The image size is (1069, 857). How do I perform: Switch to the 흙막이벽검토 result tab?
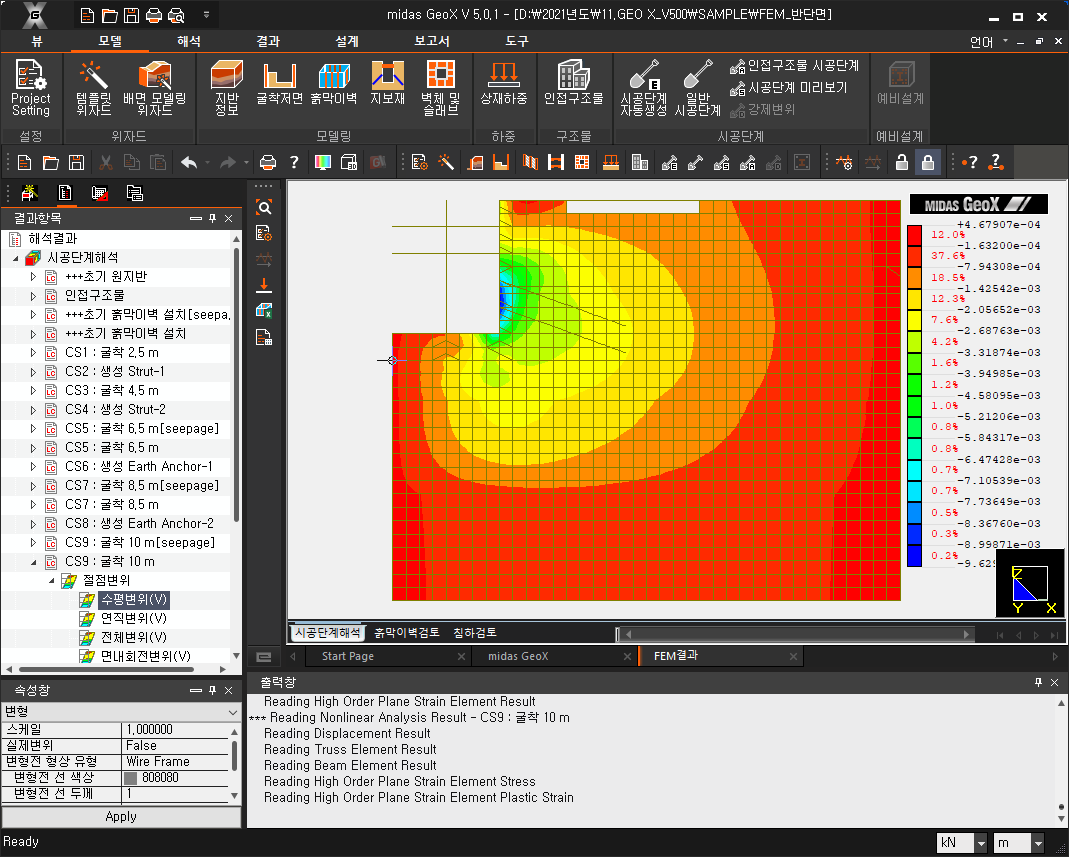coord(406,633)
